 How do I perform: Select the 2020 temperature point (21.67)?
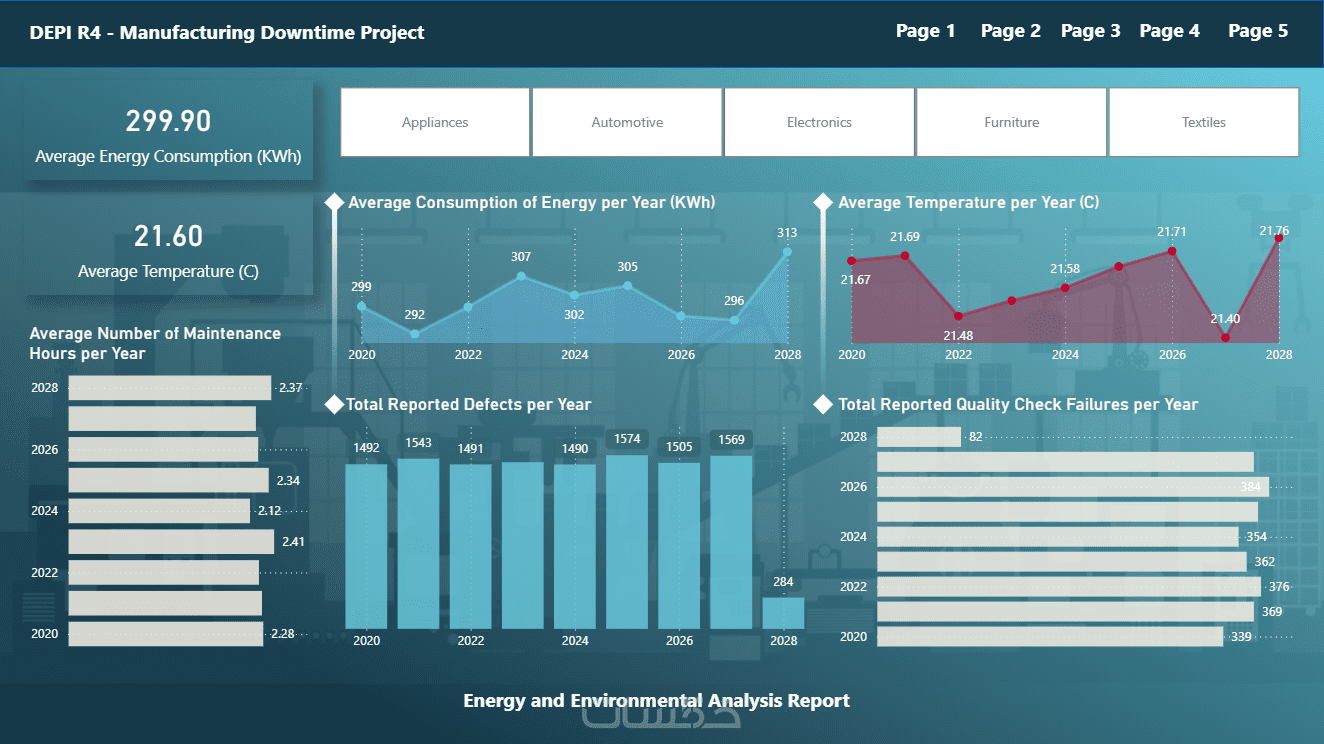click(x=851, y=261)
